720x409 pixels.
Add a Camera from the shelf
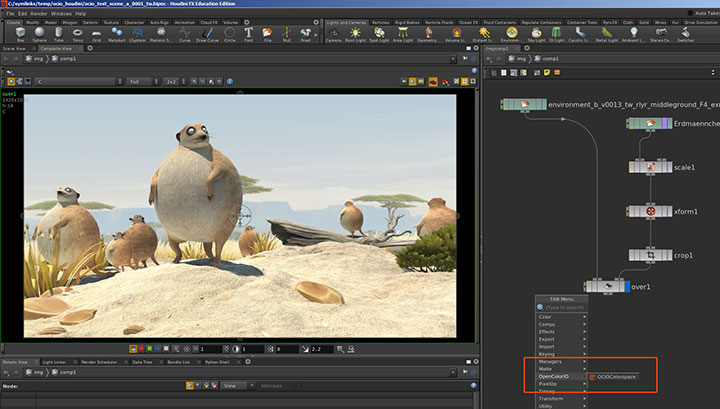point(333,34)
